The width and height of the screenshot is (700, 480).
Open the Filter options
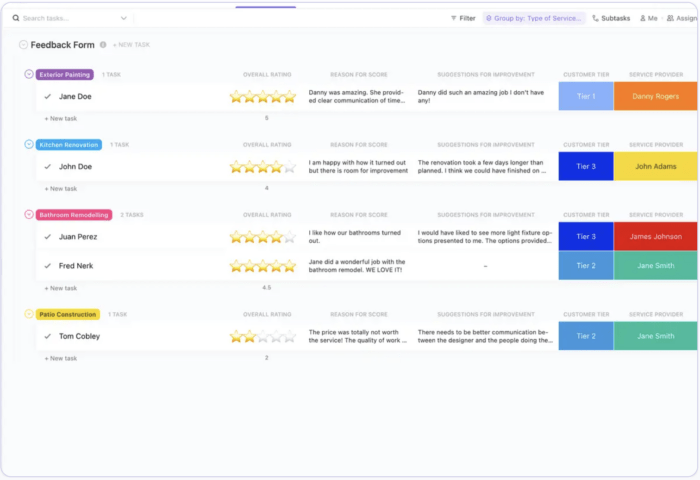(462, 18)
